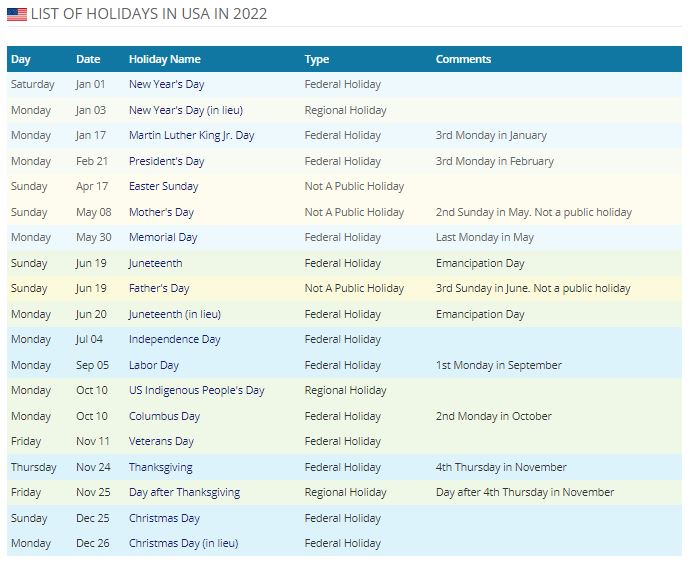Image resolution: width=692 pixels, height=569 pixels.
Task: Open the Day after Thanksgiving link
Action: pos(184,492)
